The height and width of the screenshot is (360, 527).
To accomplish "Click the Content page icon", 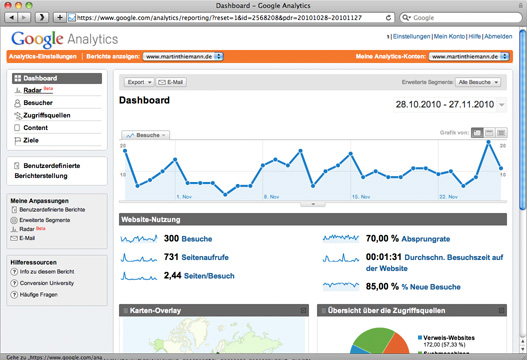I will [x=17, y=128].
